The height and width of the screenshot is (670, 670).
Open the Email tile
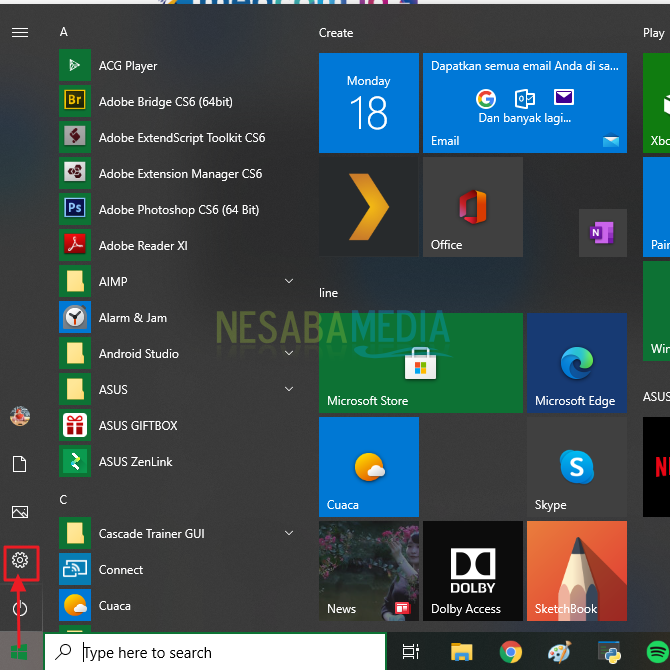525,103
